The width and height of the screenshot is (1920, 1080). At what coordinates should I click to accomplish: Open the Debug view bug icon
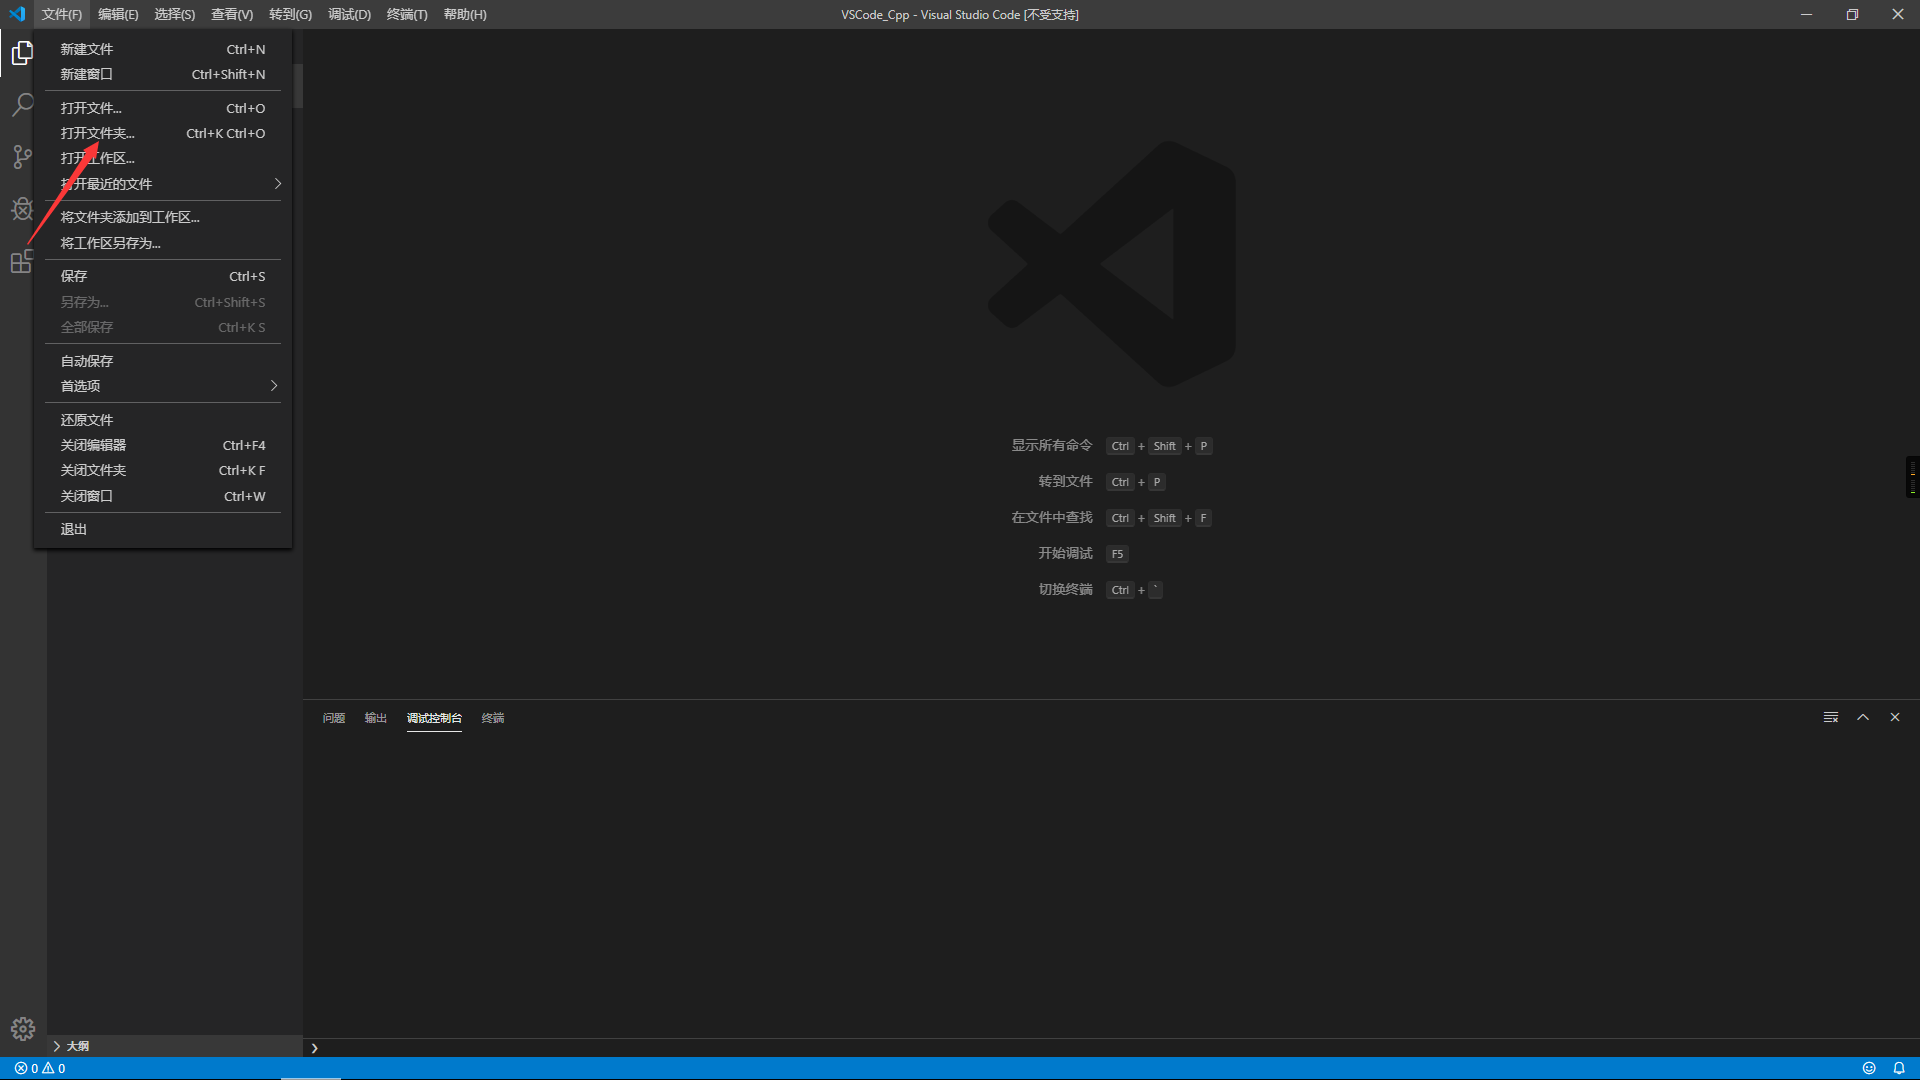click(22, 209)
